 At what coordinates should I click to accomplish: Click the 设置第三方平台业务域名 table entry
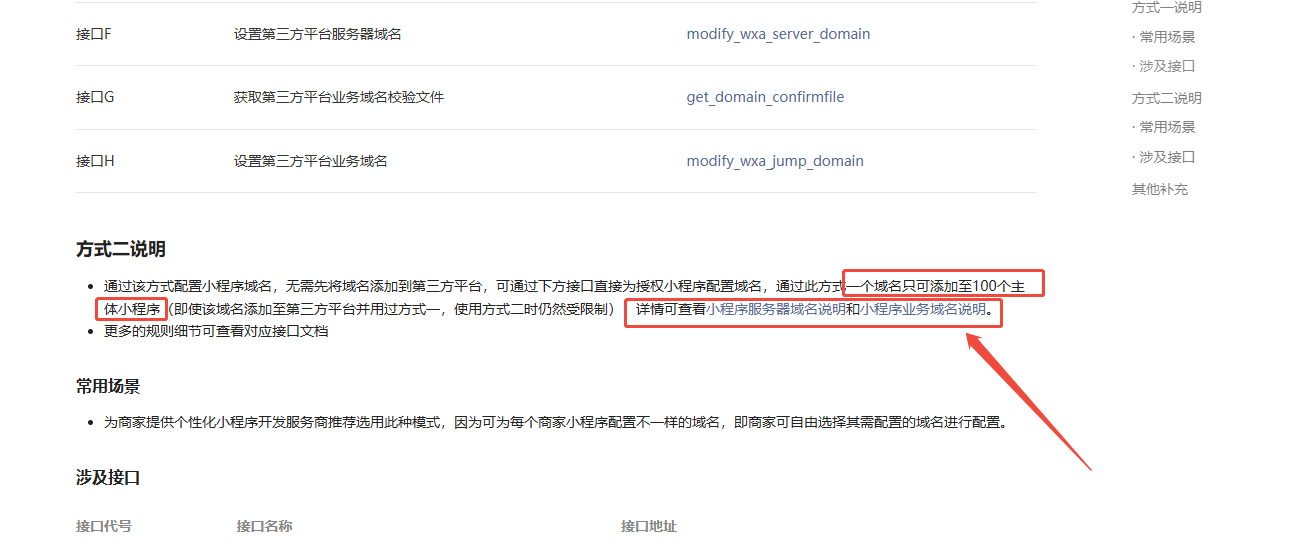[x=311, y=161]
